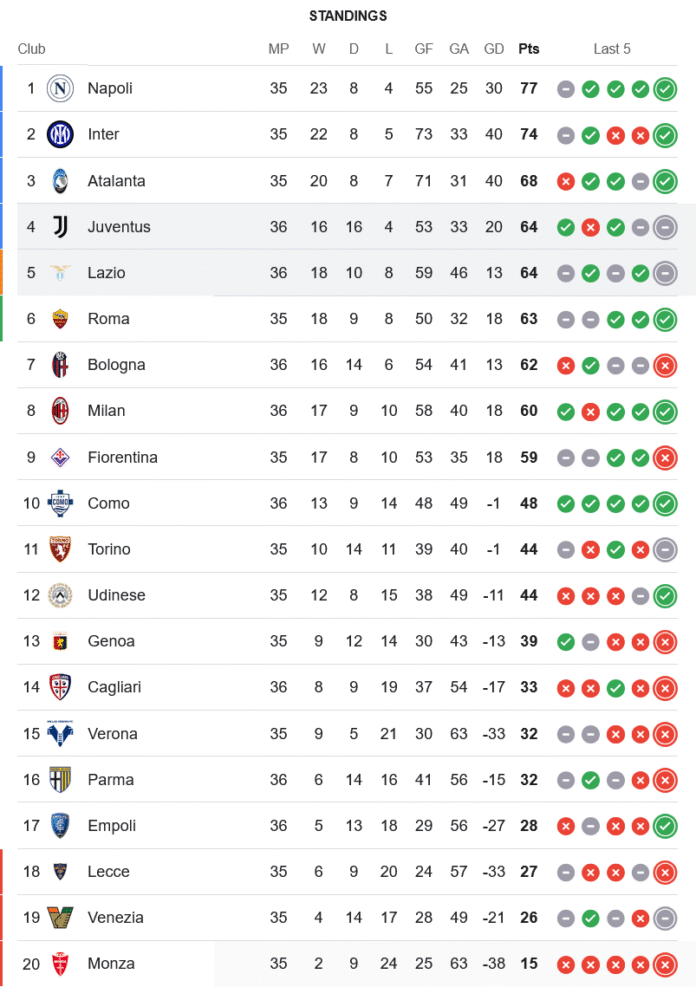The height and width of the screenshot is (1000, 696).
Task: Click Napoli's most recent result indicator
Action: 665,89
